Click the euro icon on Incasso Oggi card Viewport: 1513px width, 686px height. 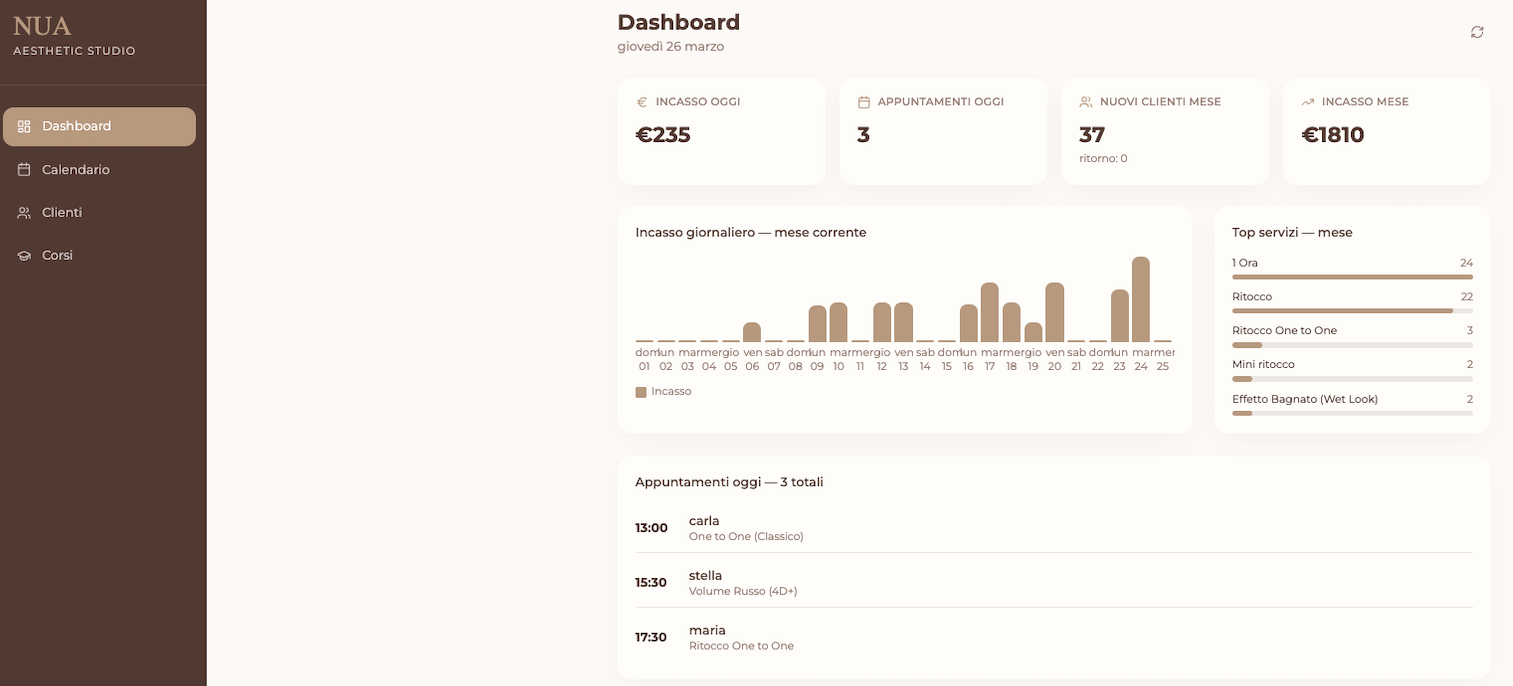click(640, 101)
